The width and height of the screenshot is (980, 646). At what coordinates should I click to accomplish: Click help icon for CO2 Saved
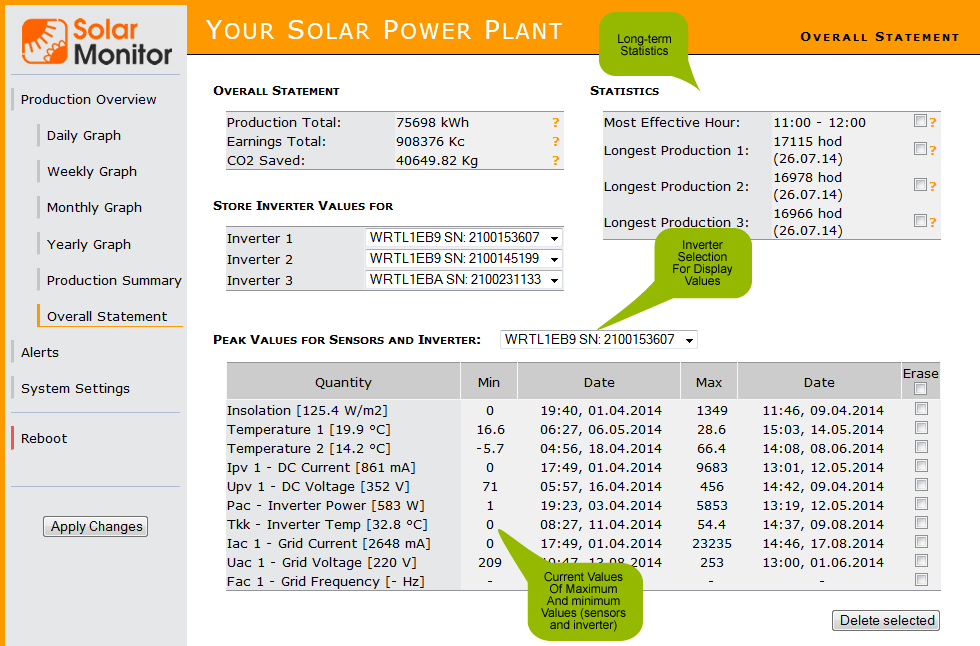pyautogui.click(x=556, y=161)
